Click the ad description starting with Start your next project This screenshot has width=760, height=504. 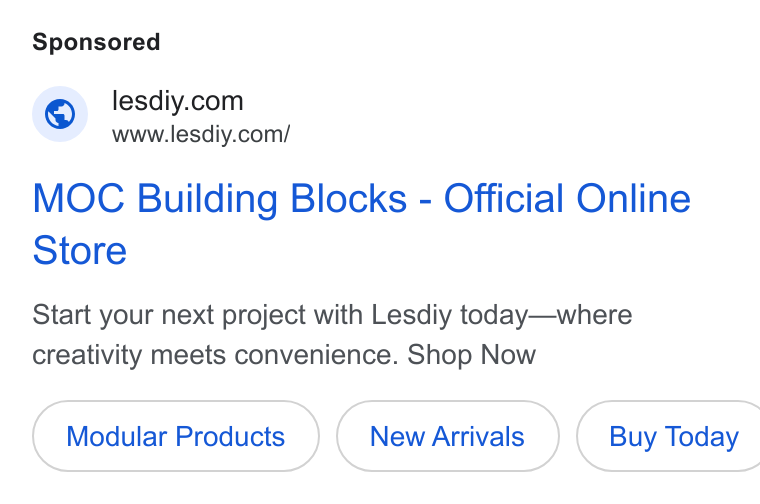pyautogui.click(x=332, y=335)
